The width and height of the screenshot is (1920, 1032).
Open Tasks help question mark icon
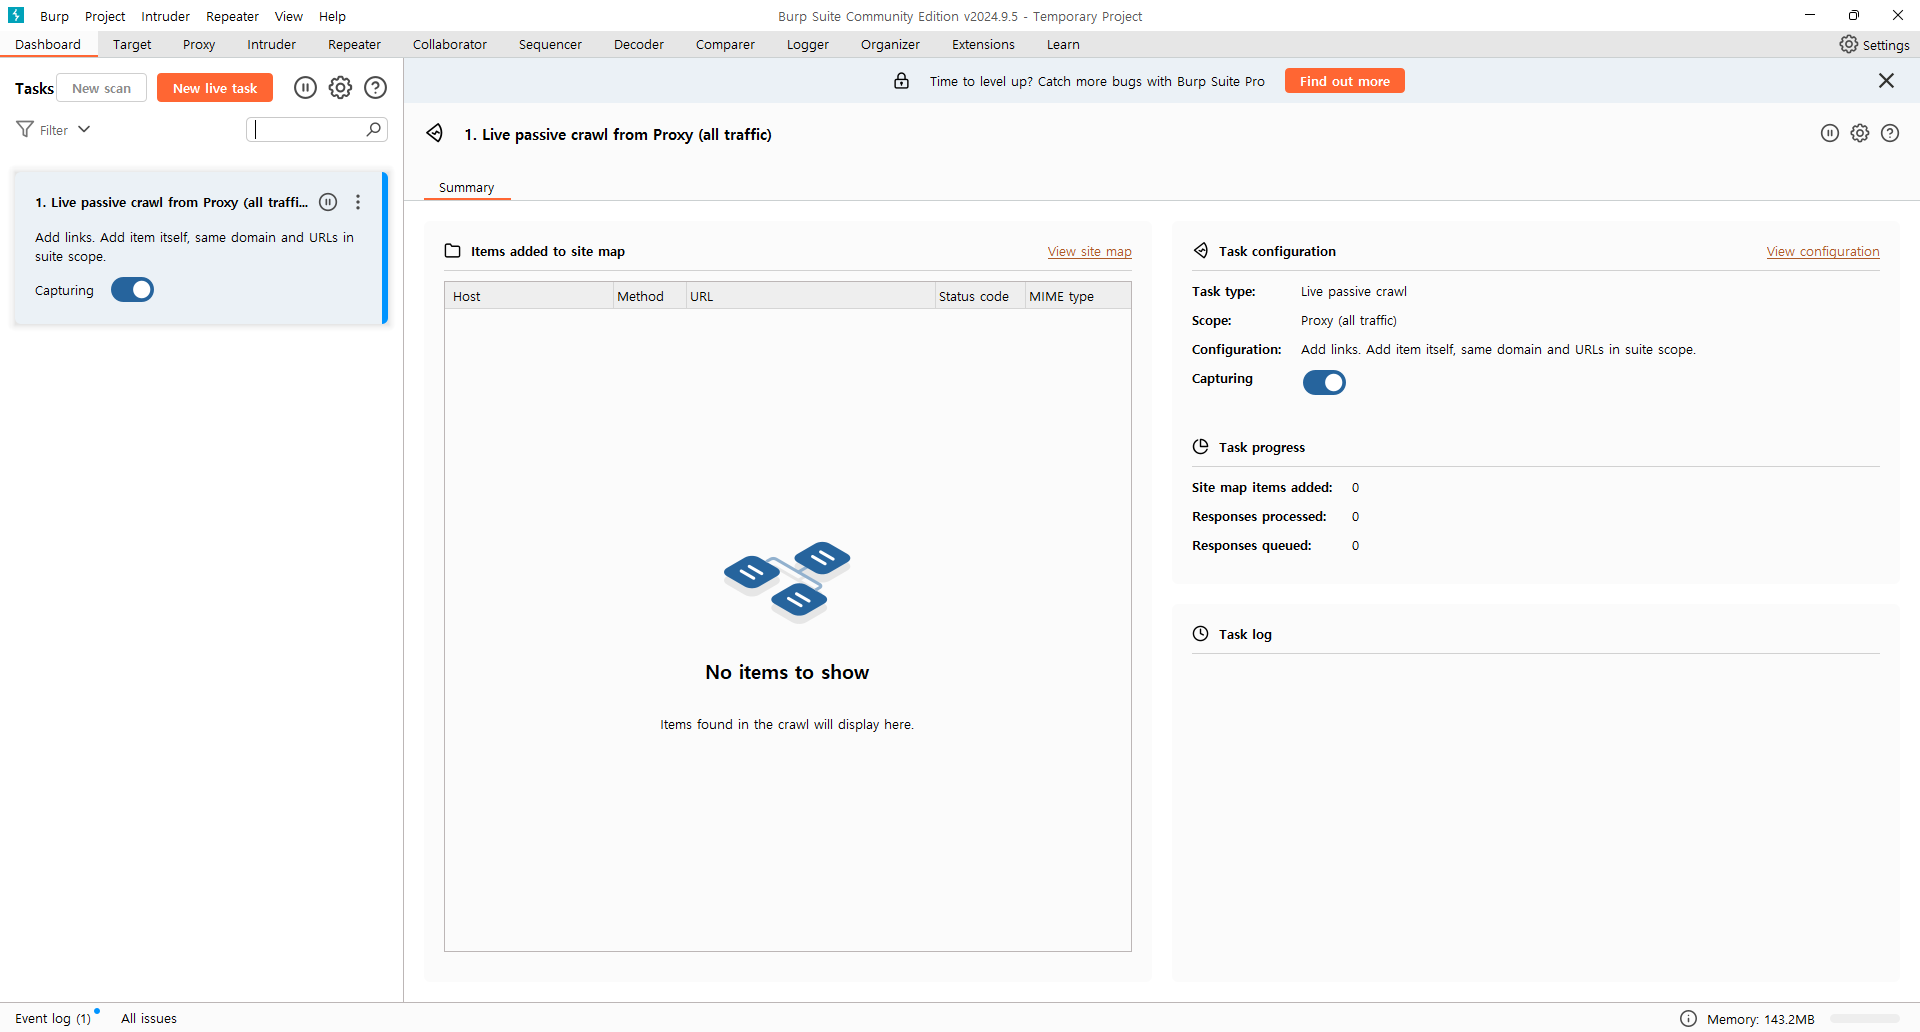(x=375, y=88)
